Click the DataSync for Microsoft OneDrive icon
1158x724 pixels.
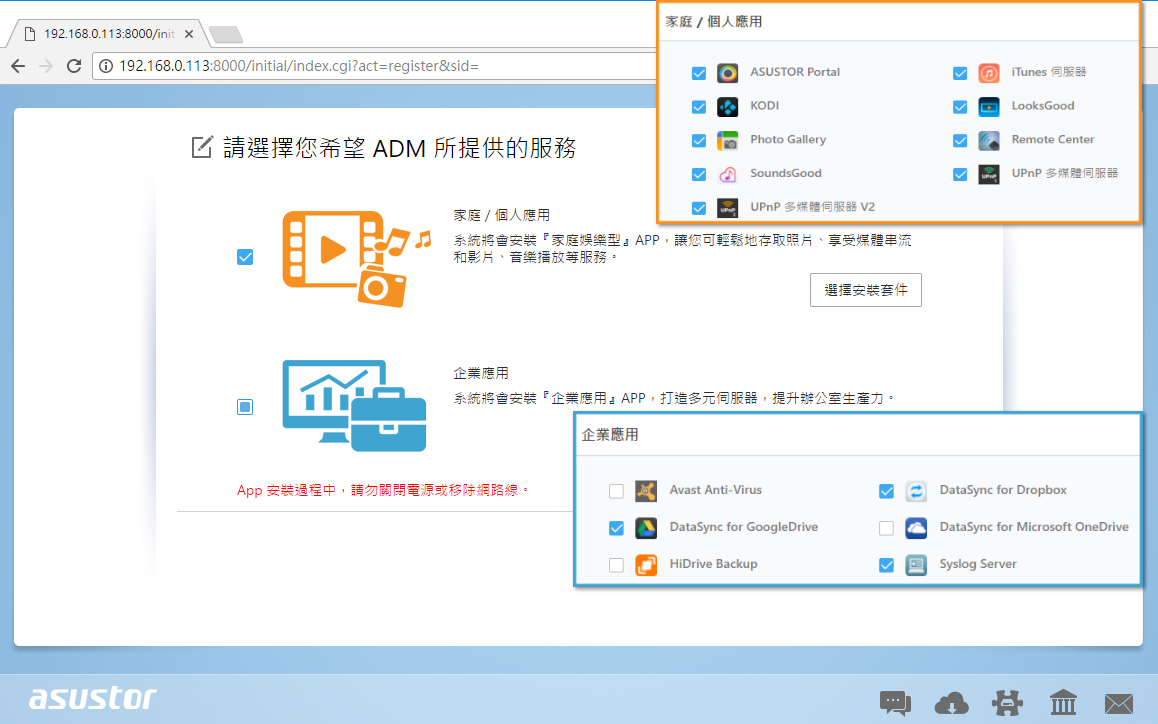(917, 527)
